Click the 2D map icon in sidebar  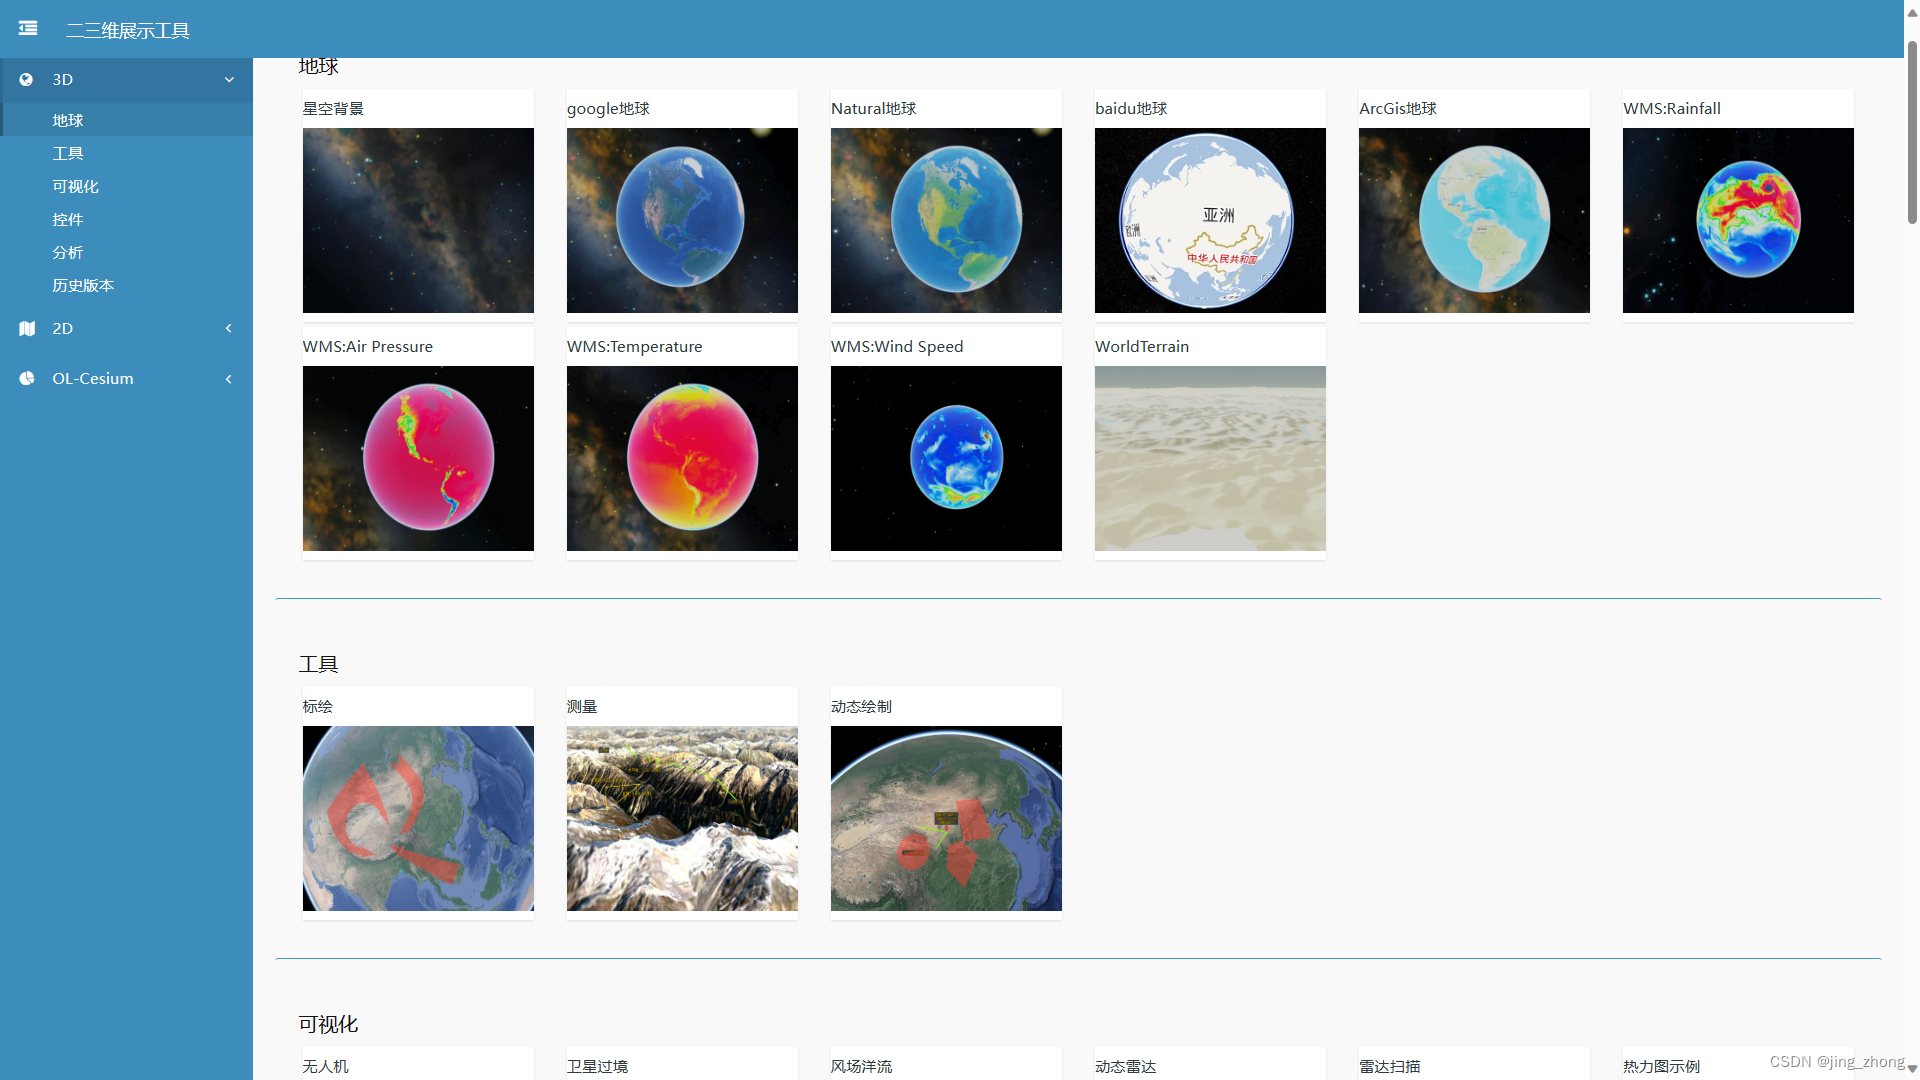point(27,329)
